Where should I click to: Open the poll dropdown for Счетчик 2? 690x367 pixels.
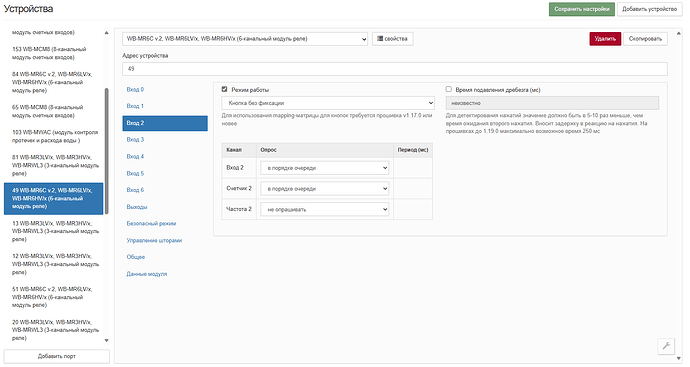pyautogui.click(x=325, y=188)
